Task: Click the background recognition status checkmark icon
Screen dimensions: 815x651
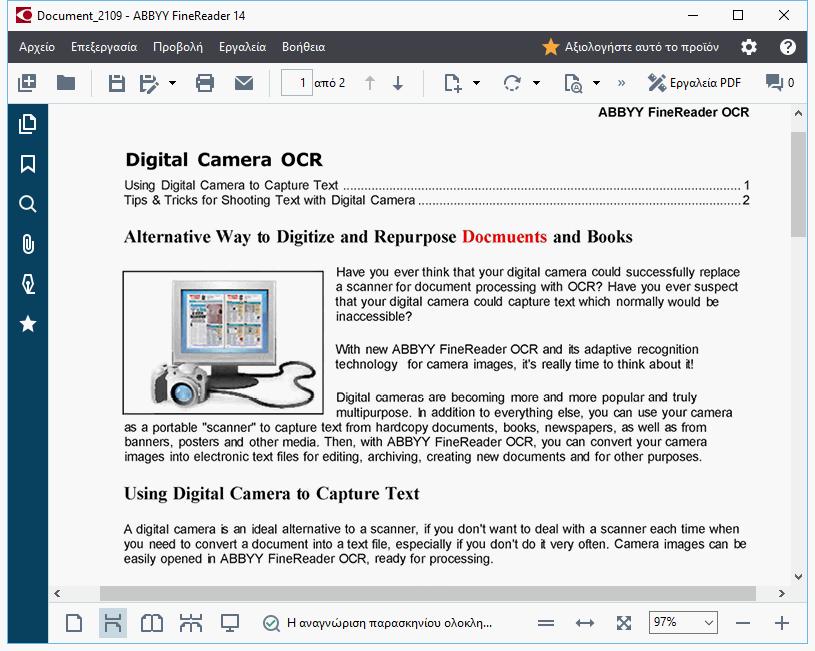Action: pyautogui.click(x=271, y=623)
